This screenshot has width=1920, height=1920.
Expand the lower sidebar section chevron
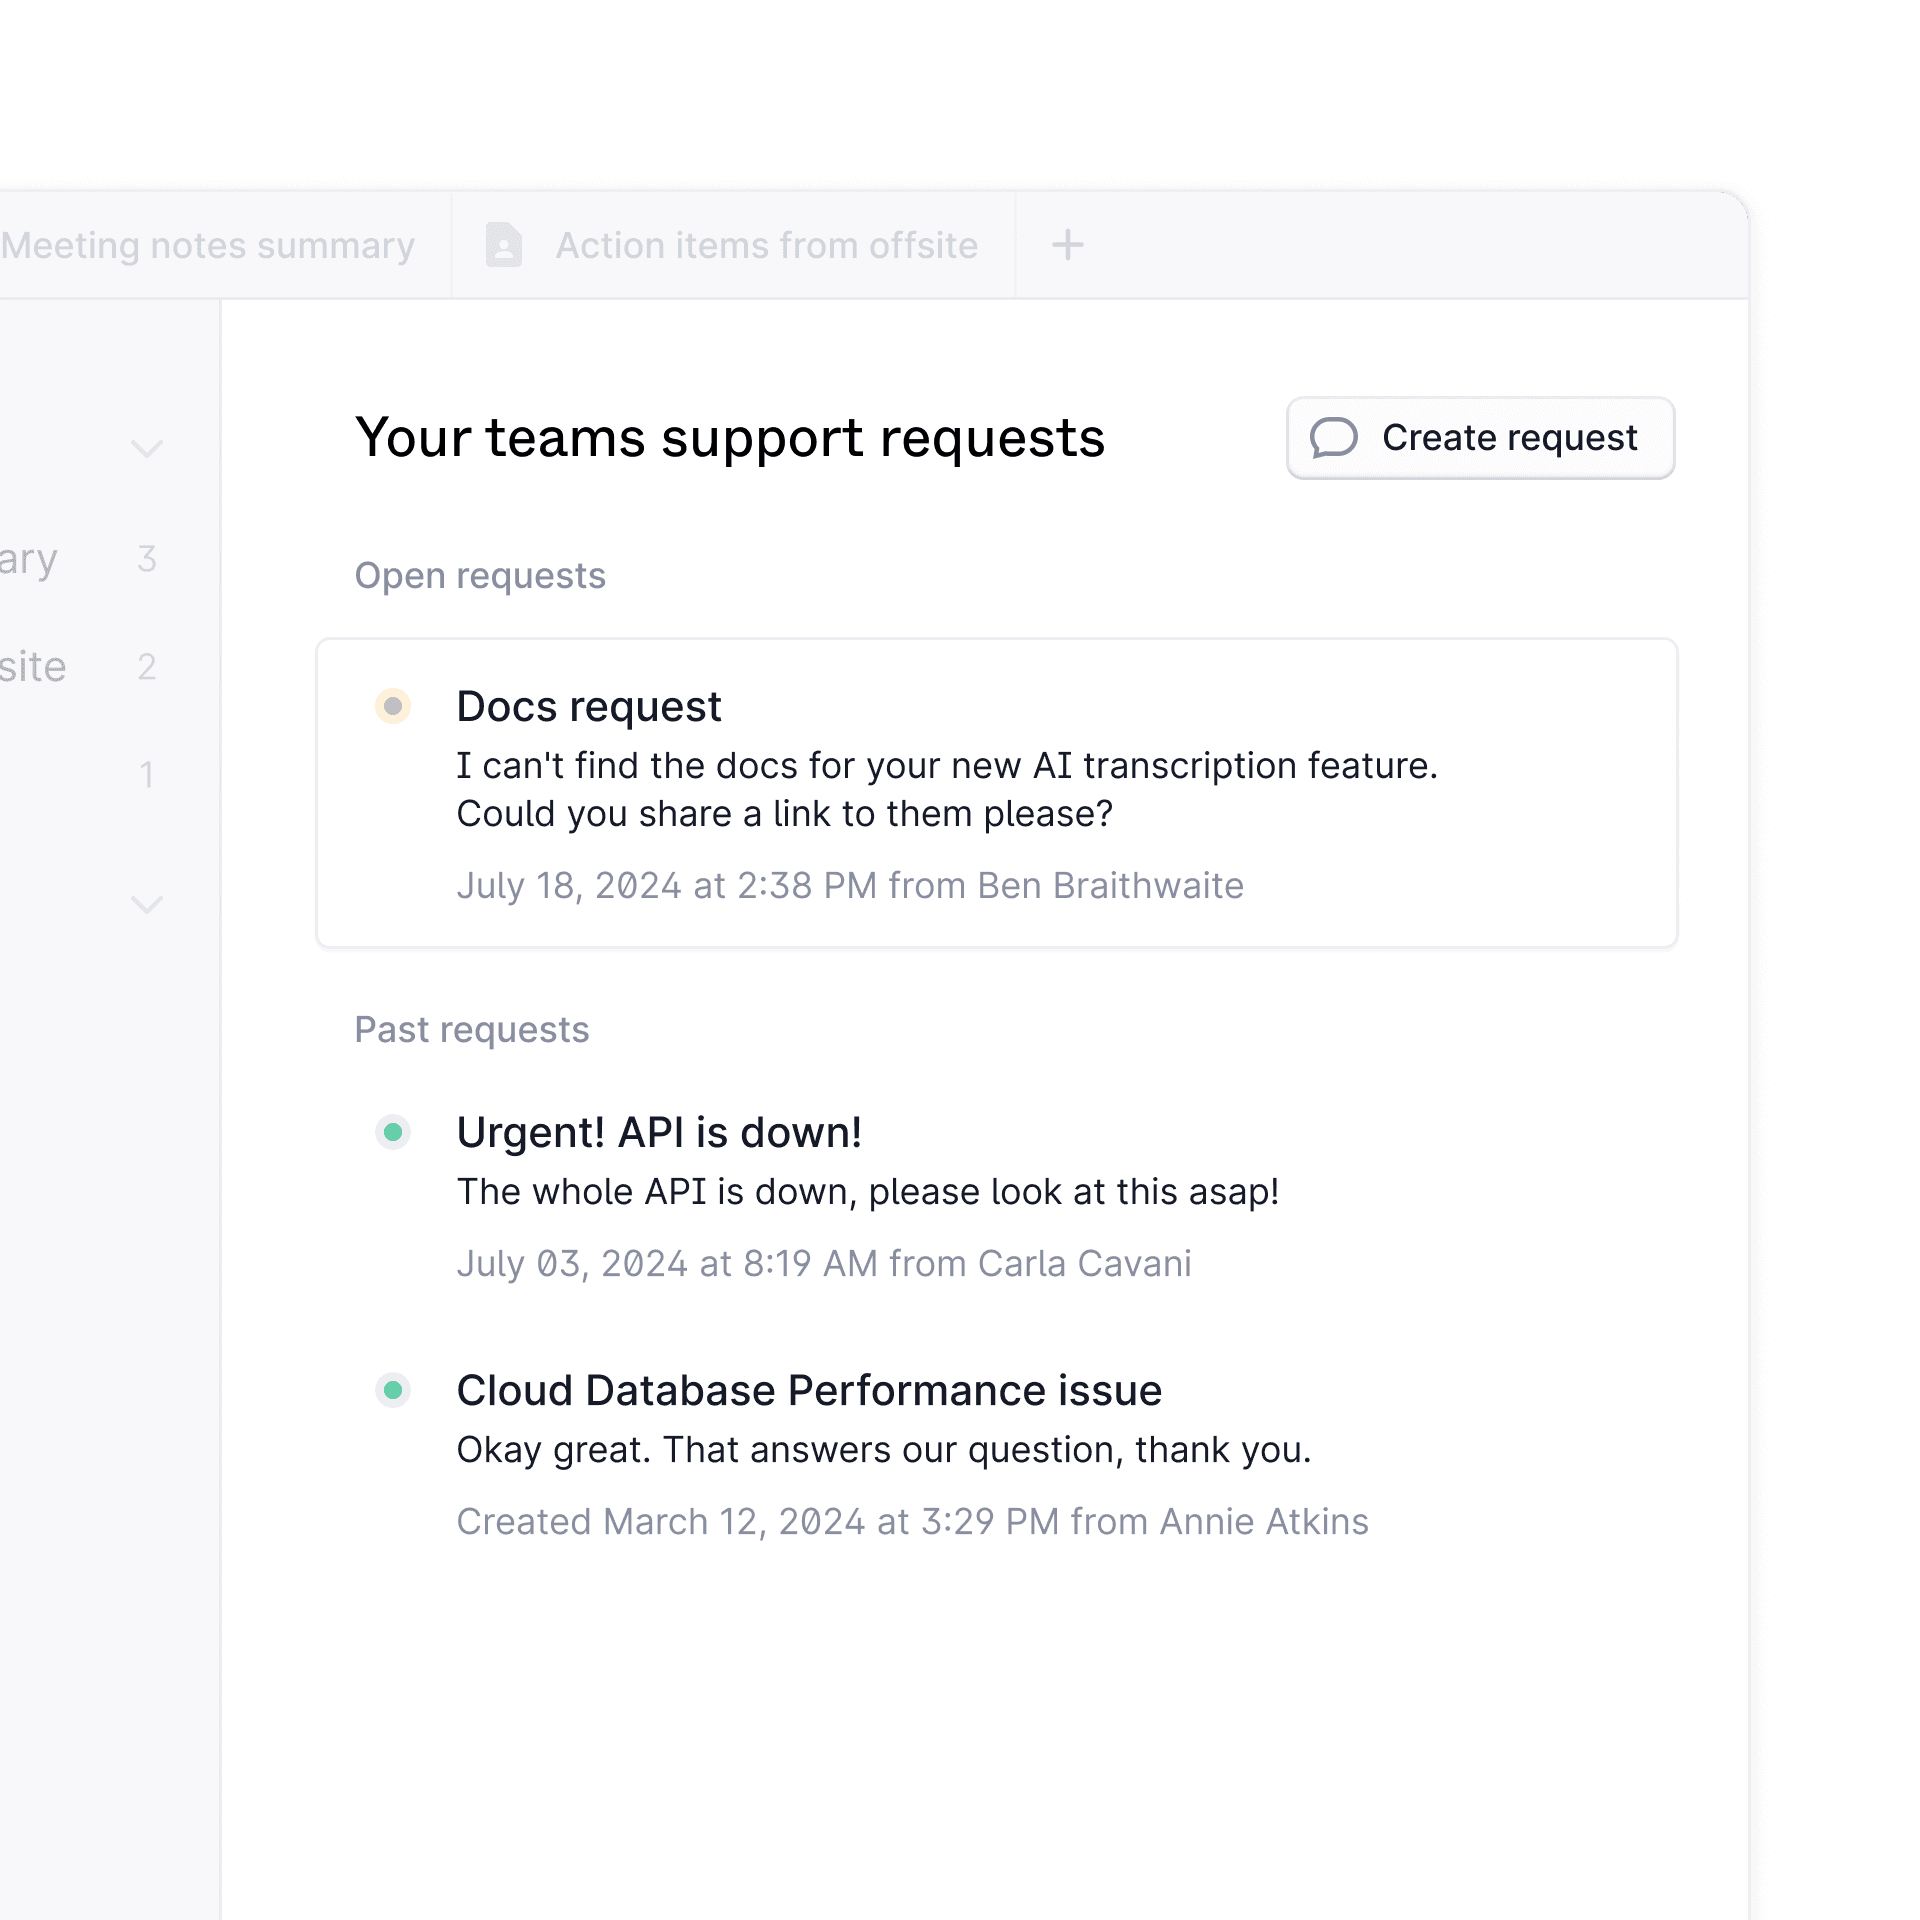[147, 905]
